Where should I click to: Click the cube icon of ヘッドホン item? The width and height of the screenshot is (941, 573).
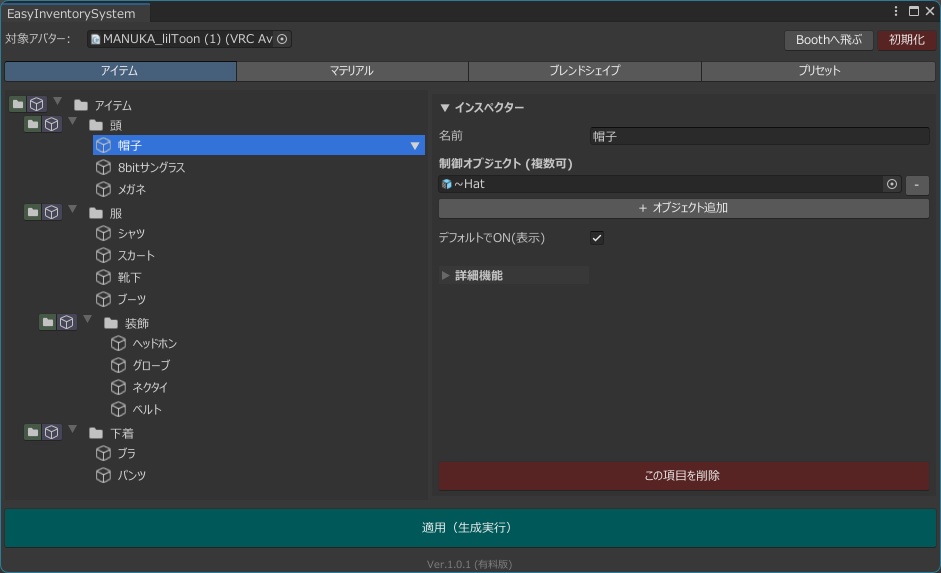coord(119,343)
